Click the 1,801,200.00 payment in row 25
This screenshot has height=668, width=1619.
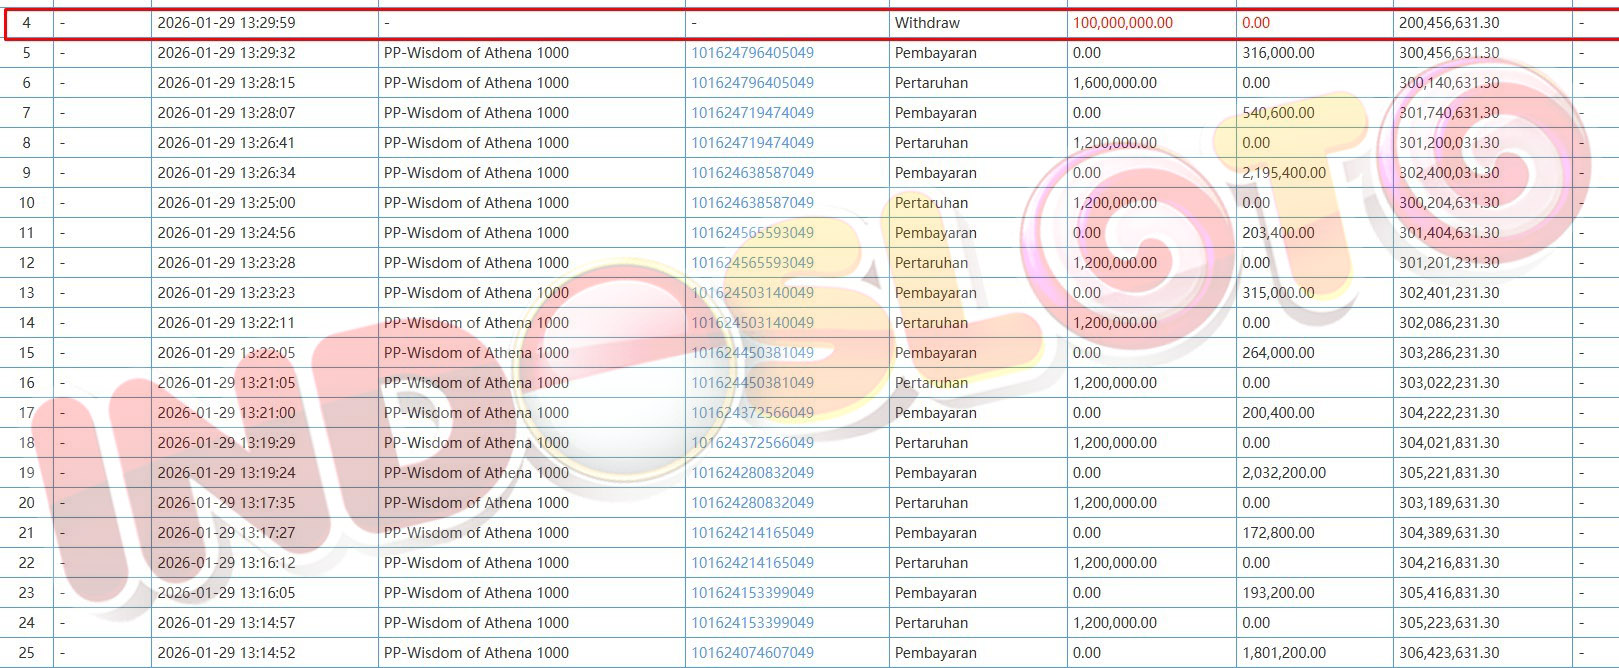[x=1284, y=653]
